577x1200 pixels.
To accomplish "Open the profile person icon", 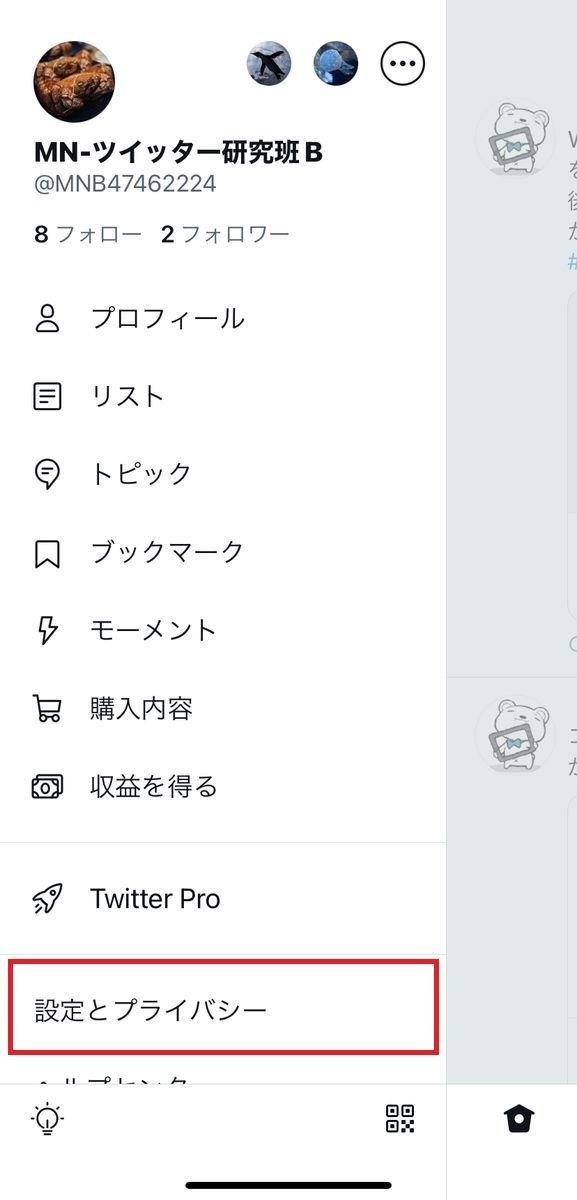I will pos(47,319).
